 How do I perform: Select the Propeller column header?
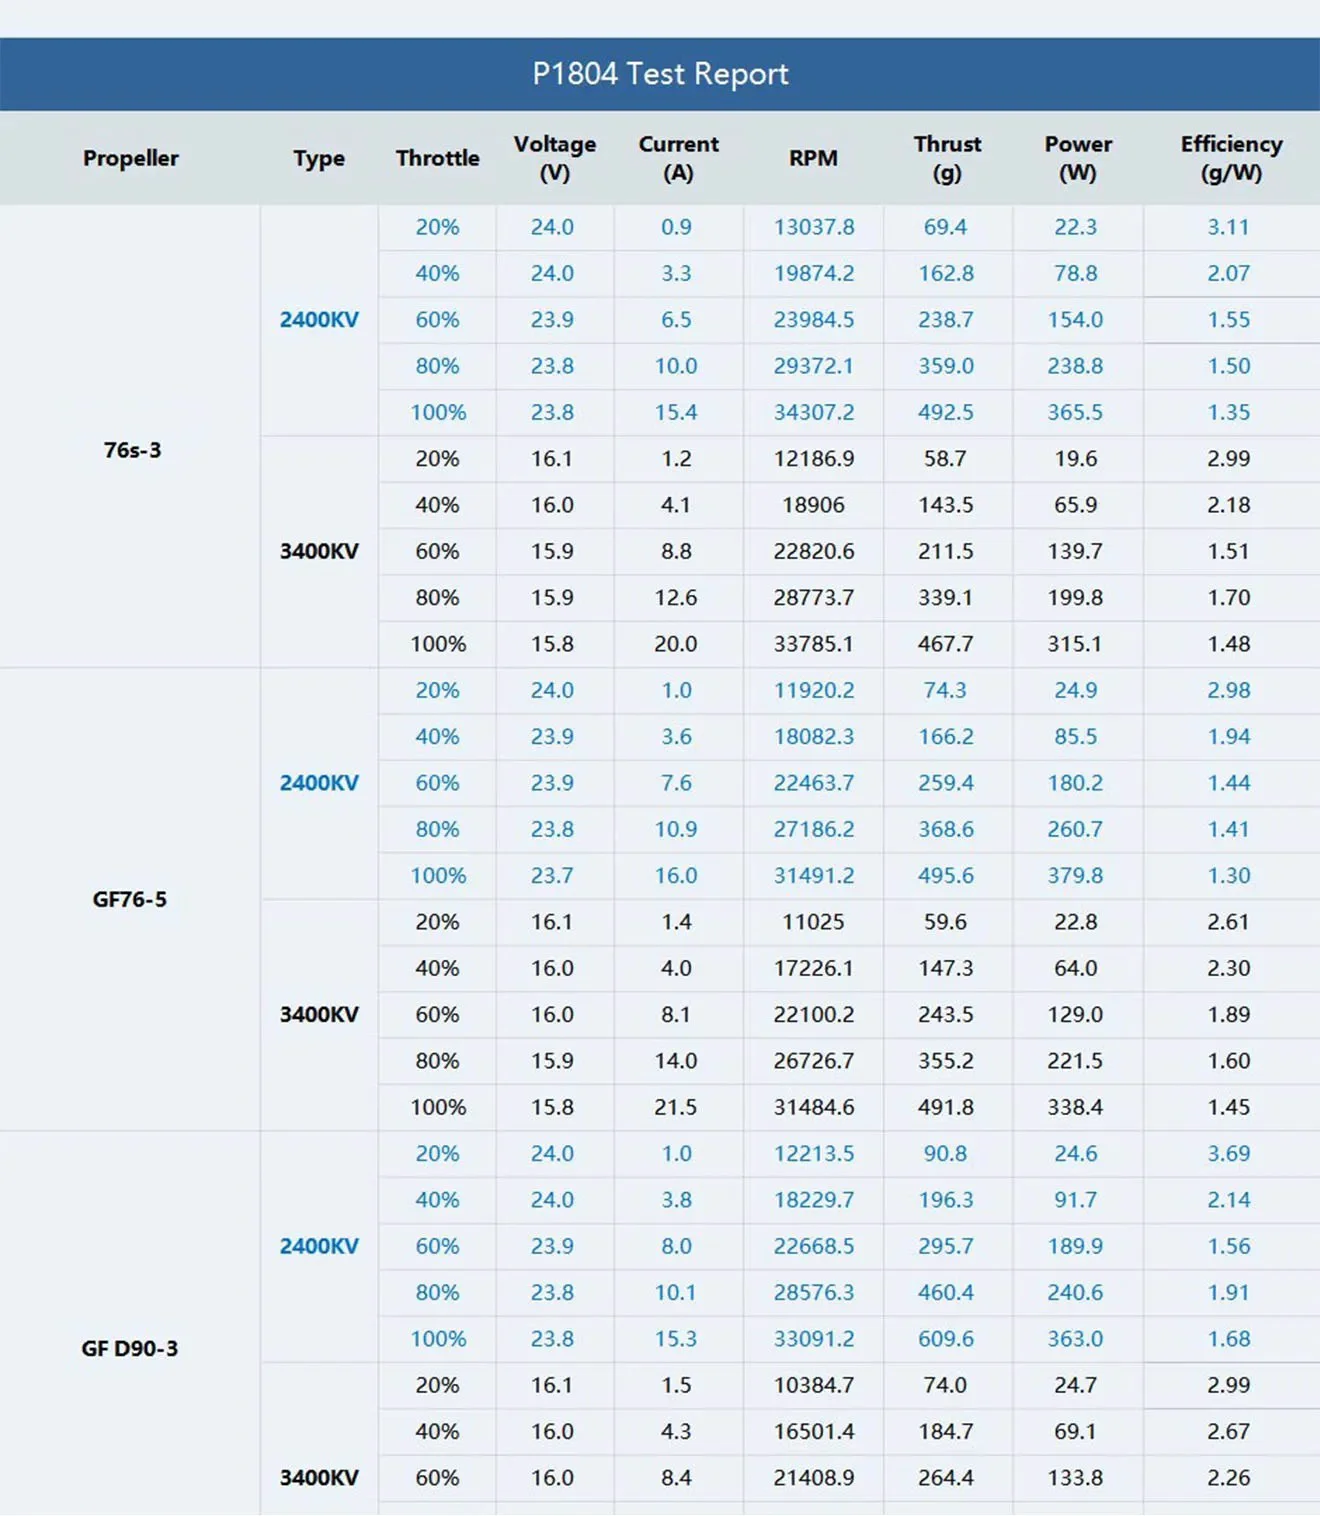tap(131, 158)
